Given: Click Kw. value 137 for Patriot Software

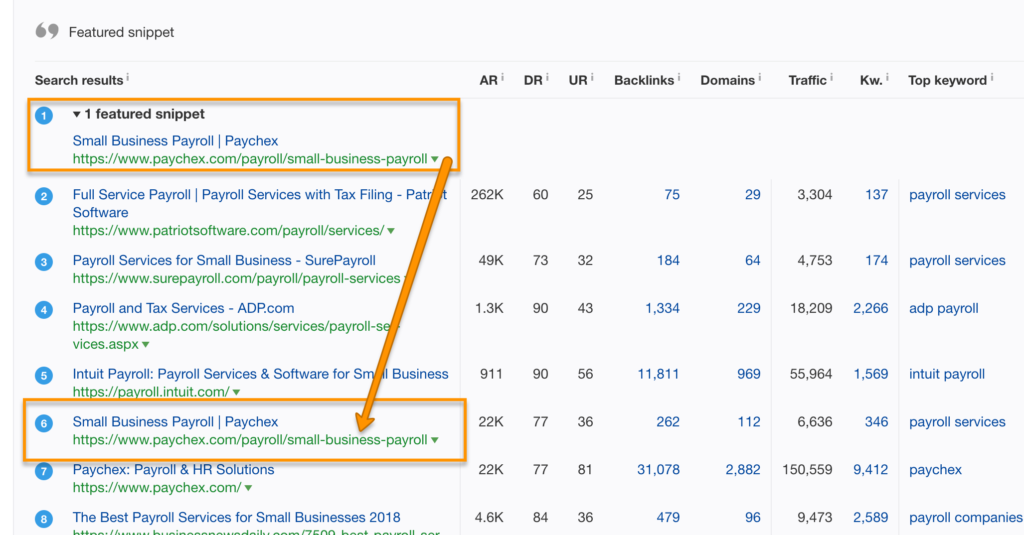Looking at the screenshot, I should pos(876,195).
